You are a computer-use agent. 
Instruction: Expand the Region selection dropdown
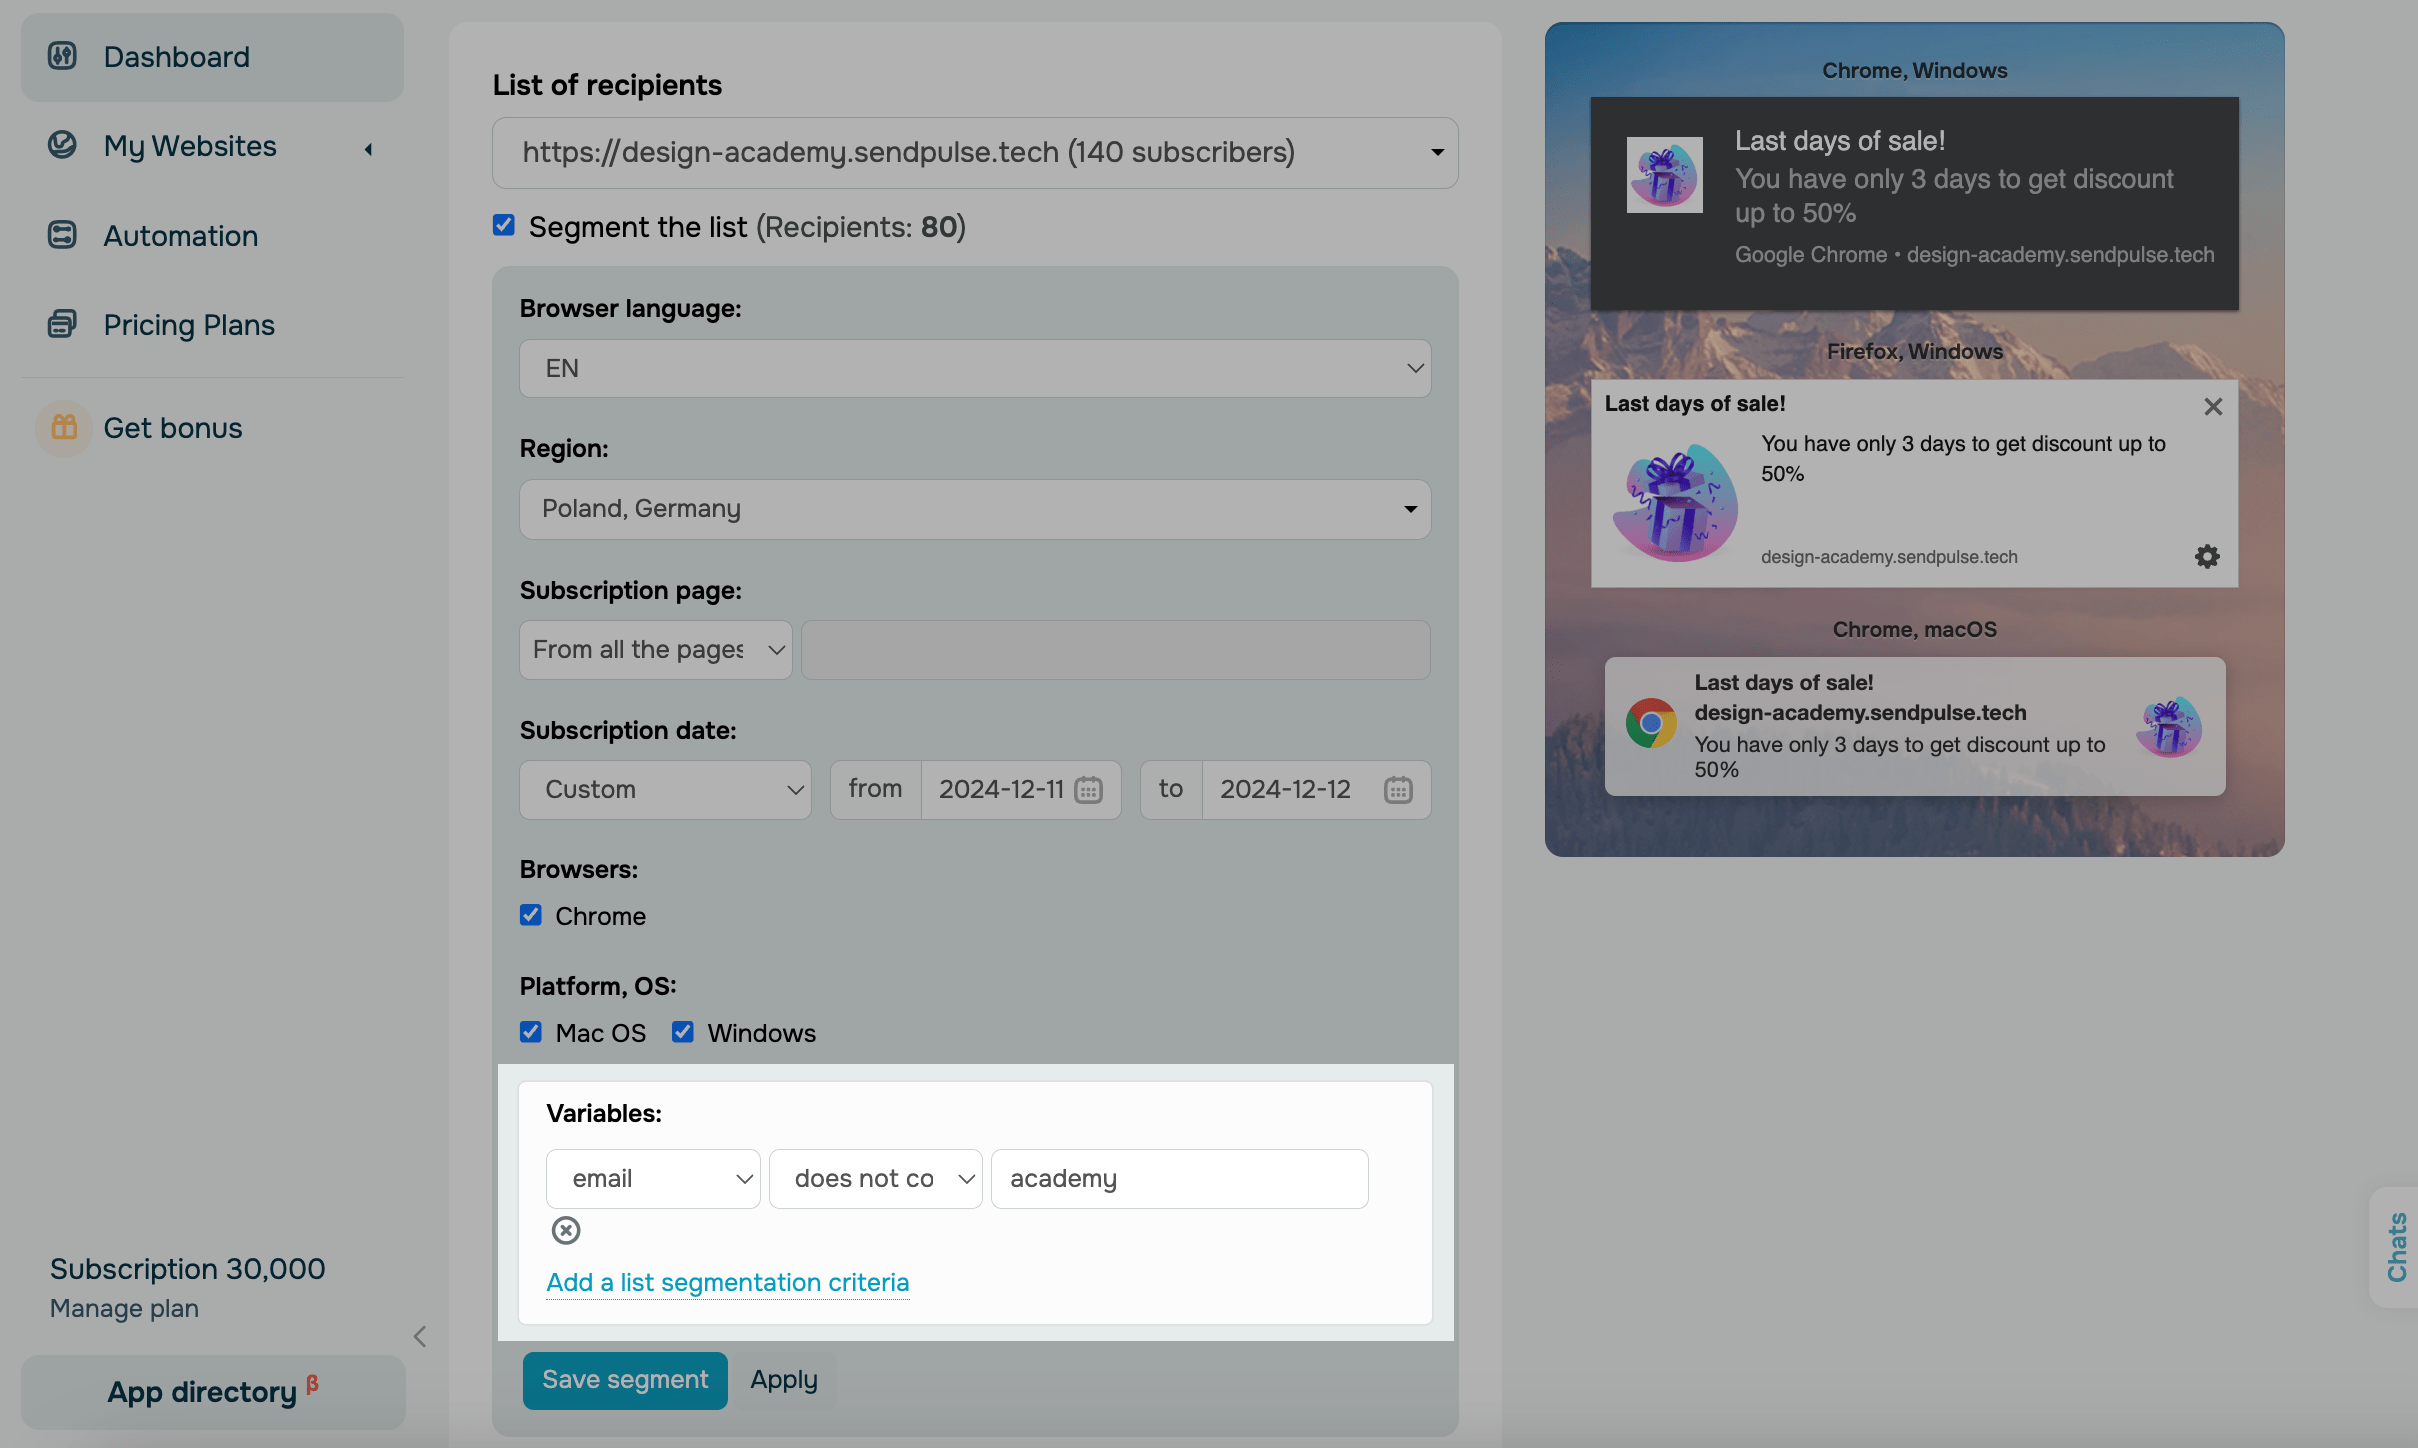975,509
